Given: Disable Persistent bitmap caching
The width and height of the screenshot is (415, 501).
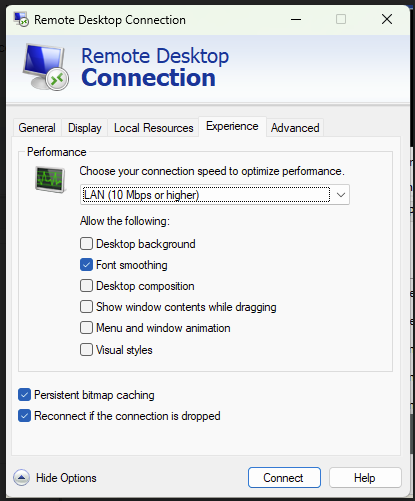Looking at the screenshot, I should (x=24, y=395).
